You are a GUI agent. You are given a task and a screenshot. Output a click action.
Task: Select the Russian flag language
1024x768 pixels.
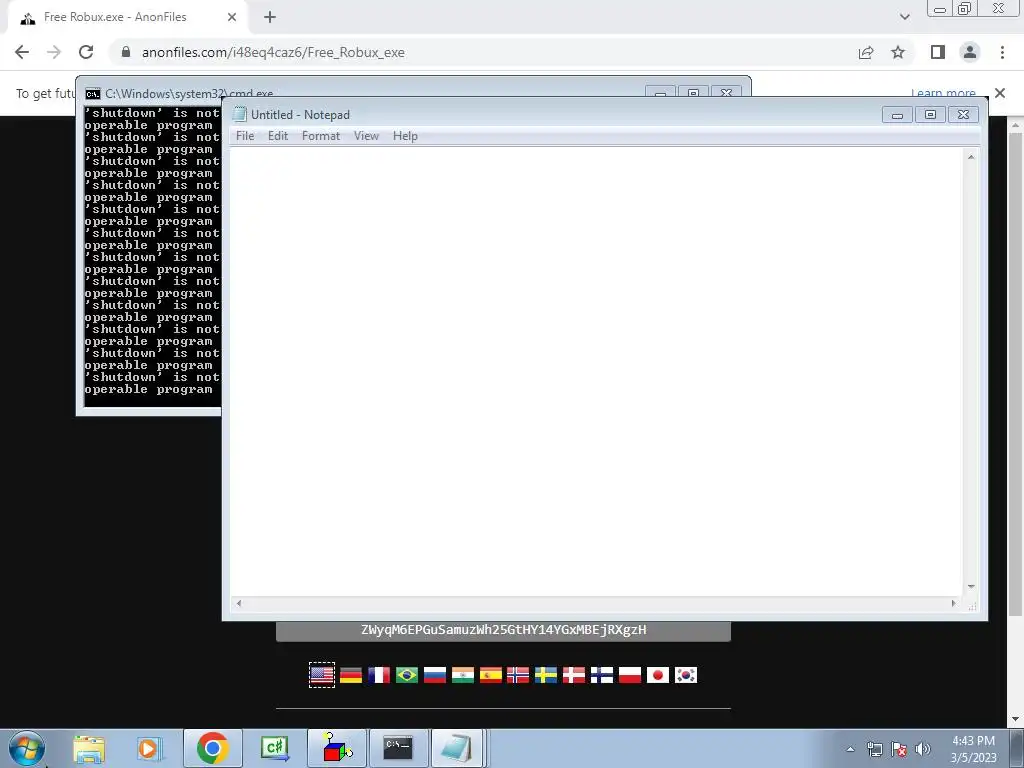click(x=435, y=675)
